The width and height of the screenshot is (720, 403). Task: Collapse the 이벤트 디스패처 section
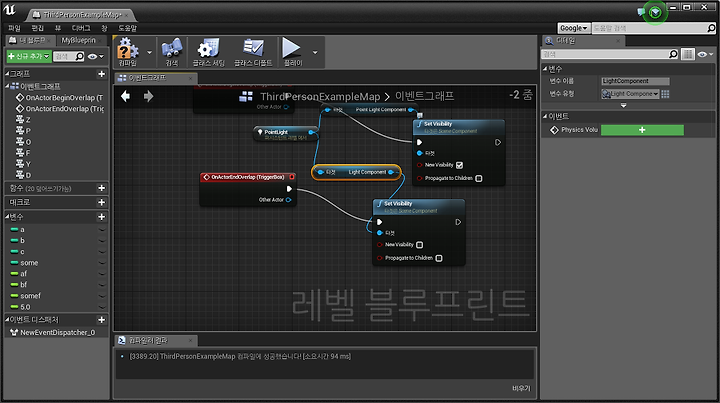[7, 320]
